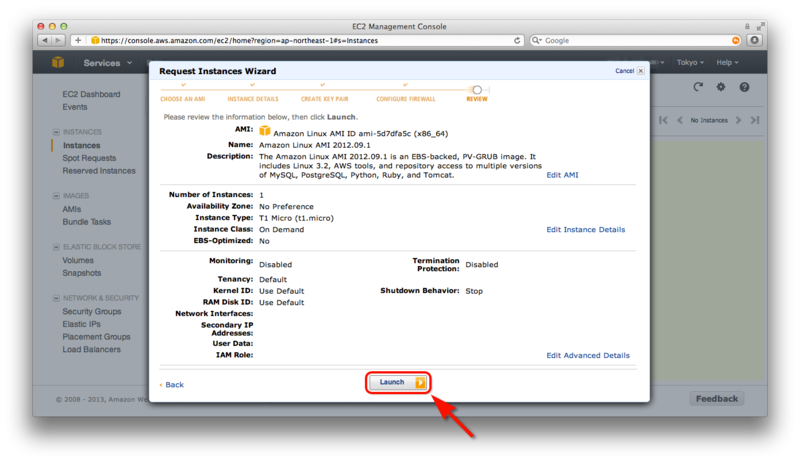Image resolution: width=800 pixels, height=462 pixels.
Task: Click the orange icon in the search field
Action: (735, 40)
